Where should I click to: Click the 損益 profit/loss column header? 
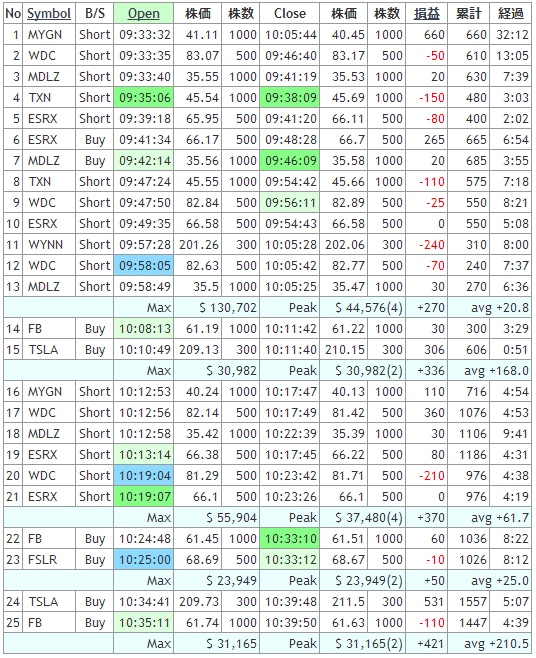426,14
